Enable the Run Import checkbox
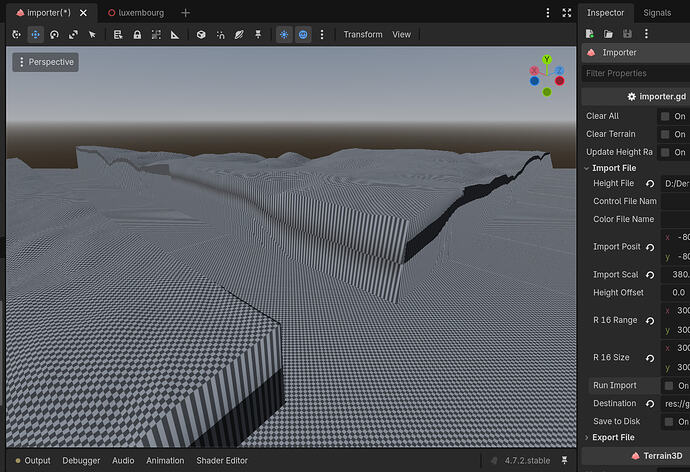 (x=668, y=386)
